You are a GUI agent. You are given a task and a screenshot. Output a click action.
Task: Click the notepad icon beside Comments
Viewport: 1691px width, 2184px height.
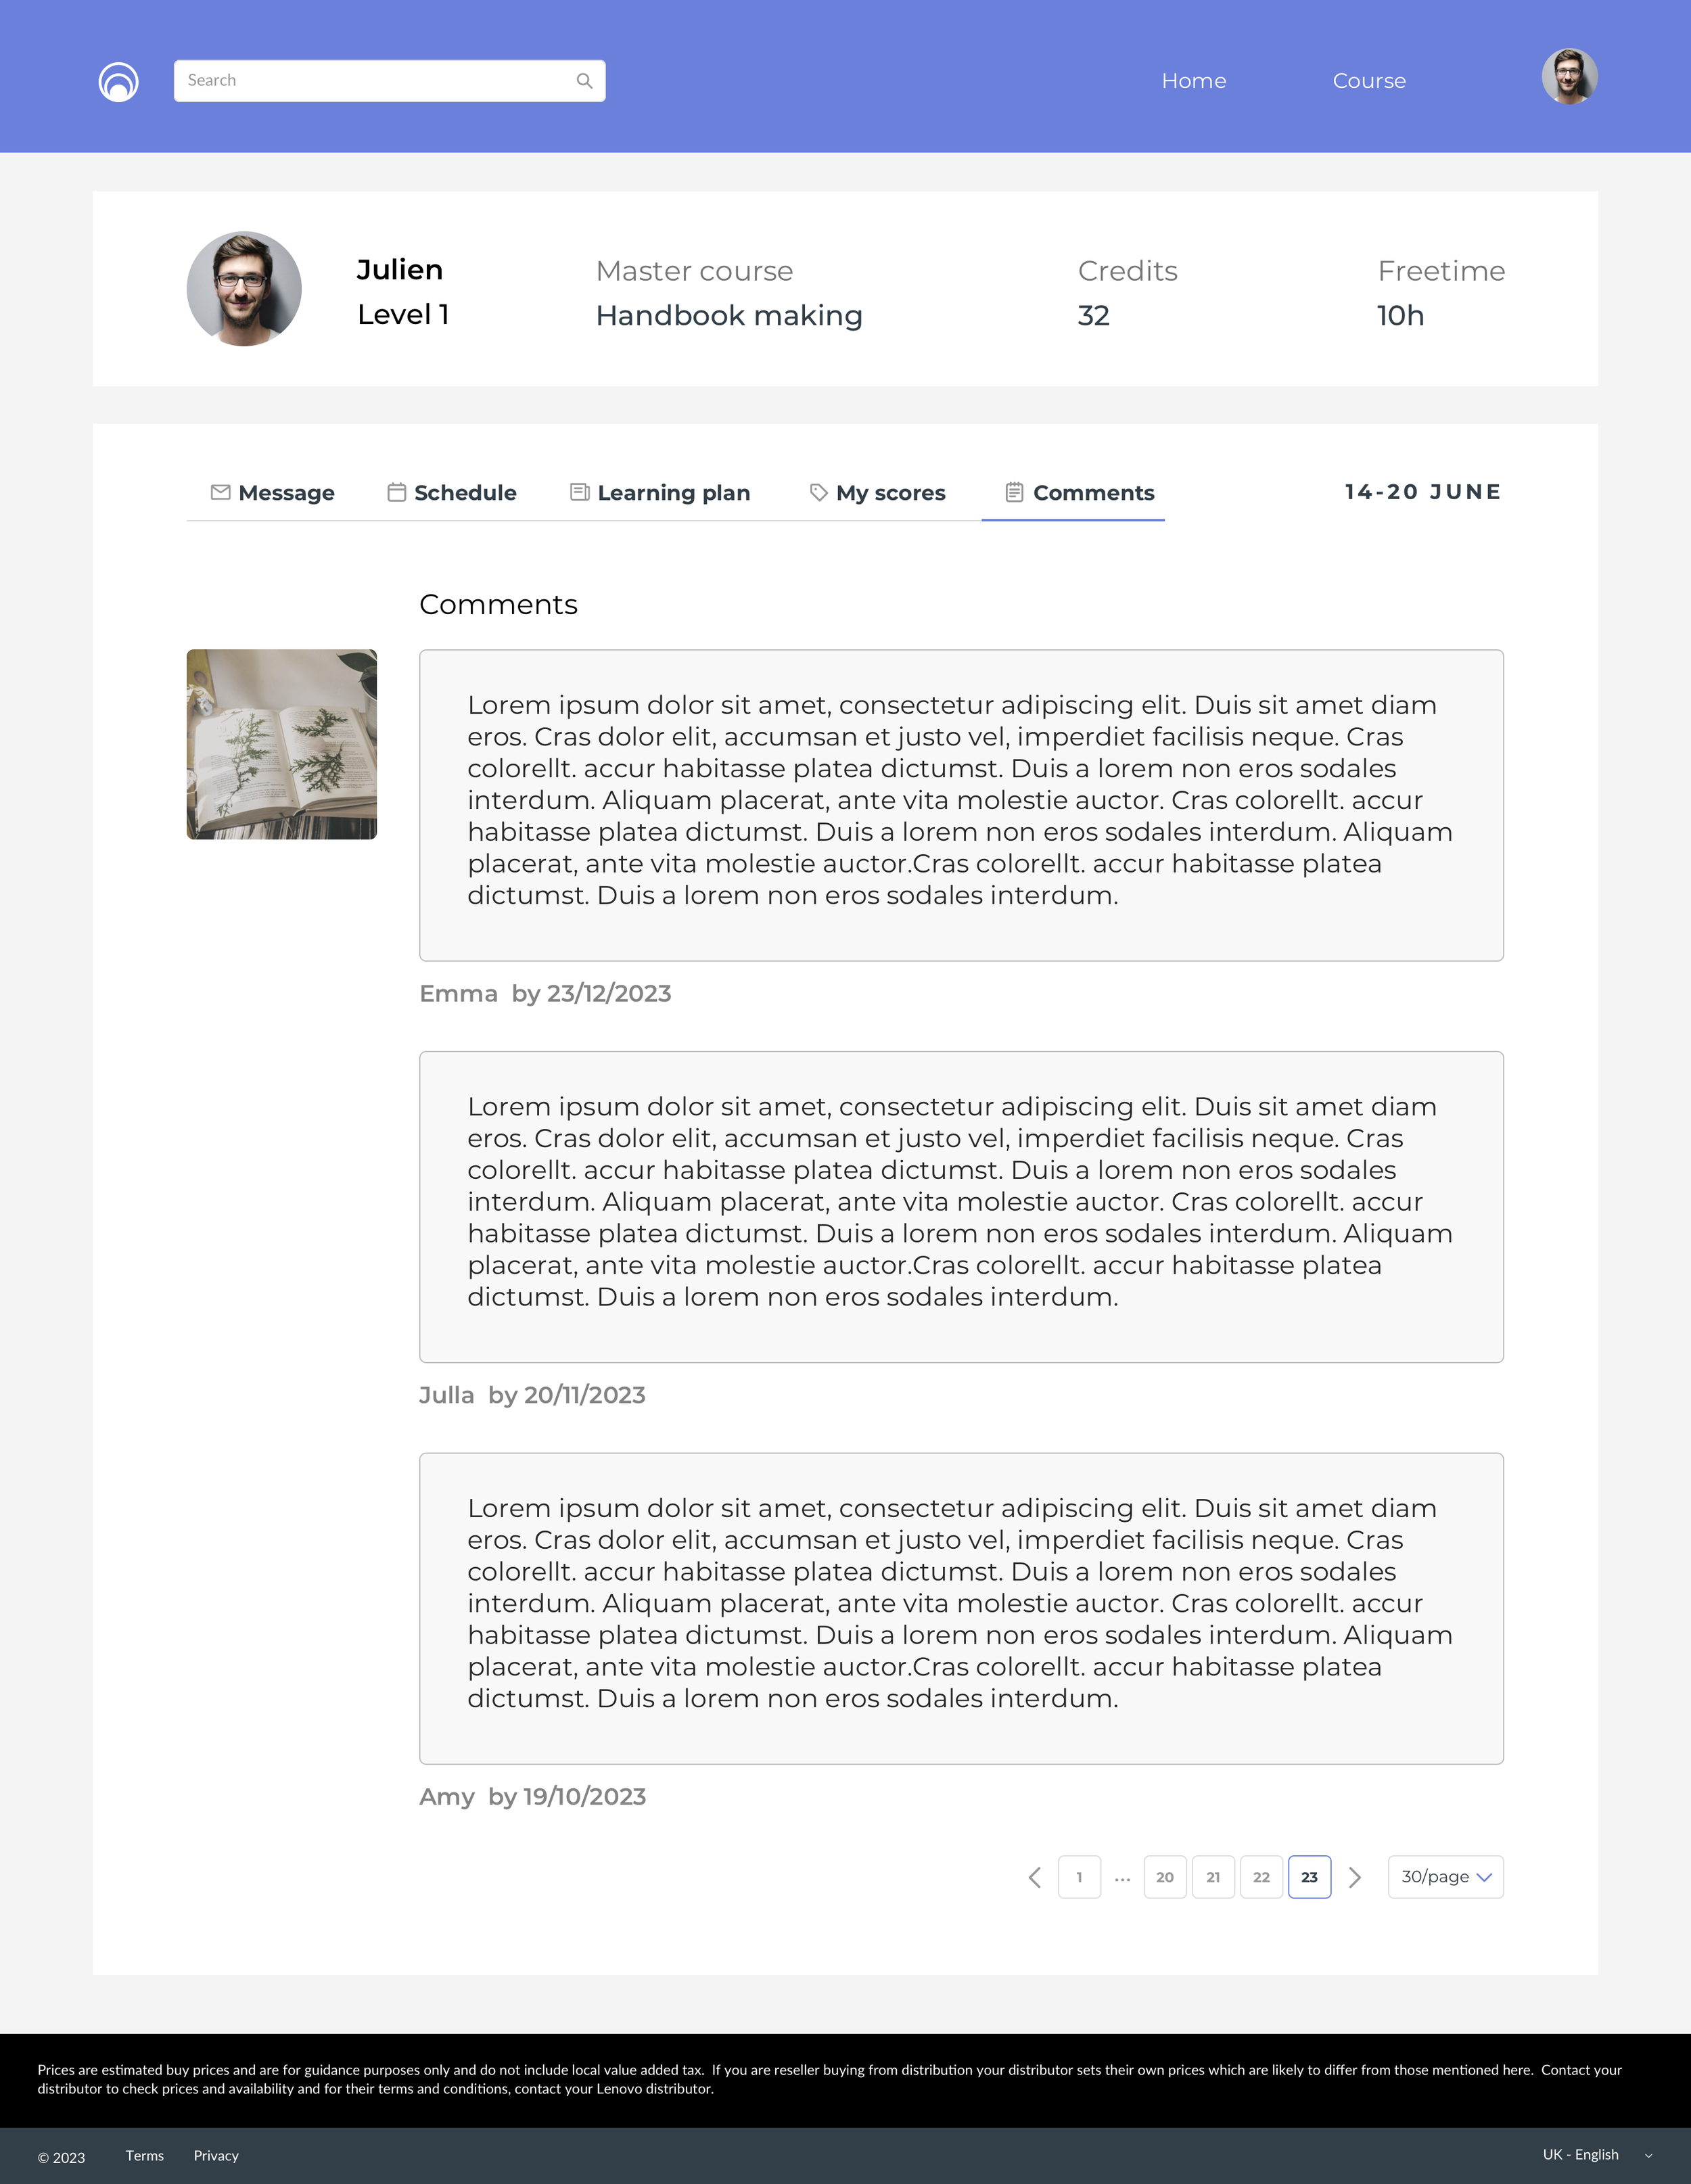click(1013, 492)
